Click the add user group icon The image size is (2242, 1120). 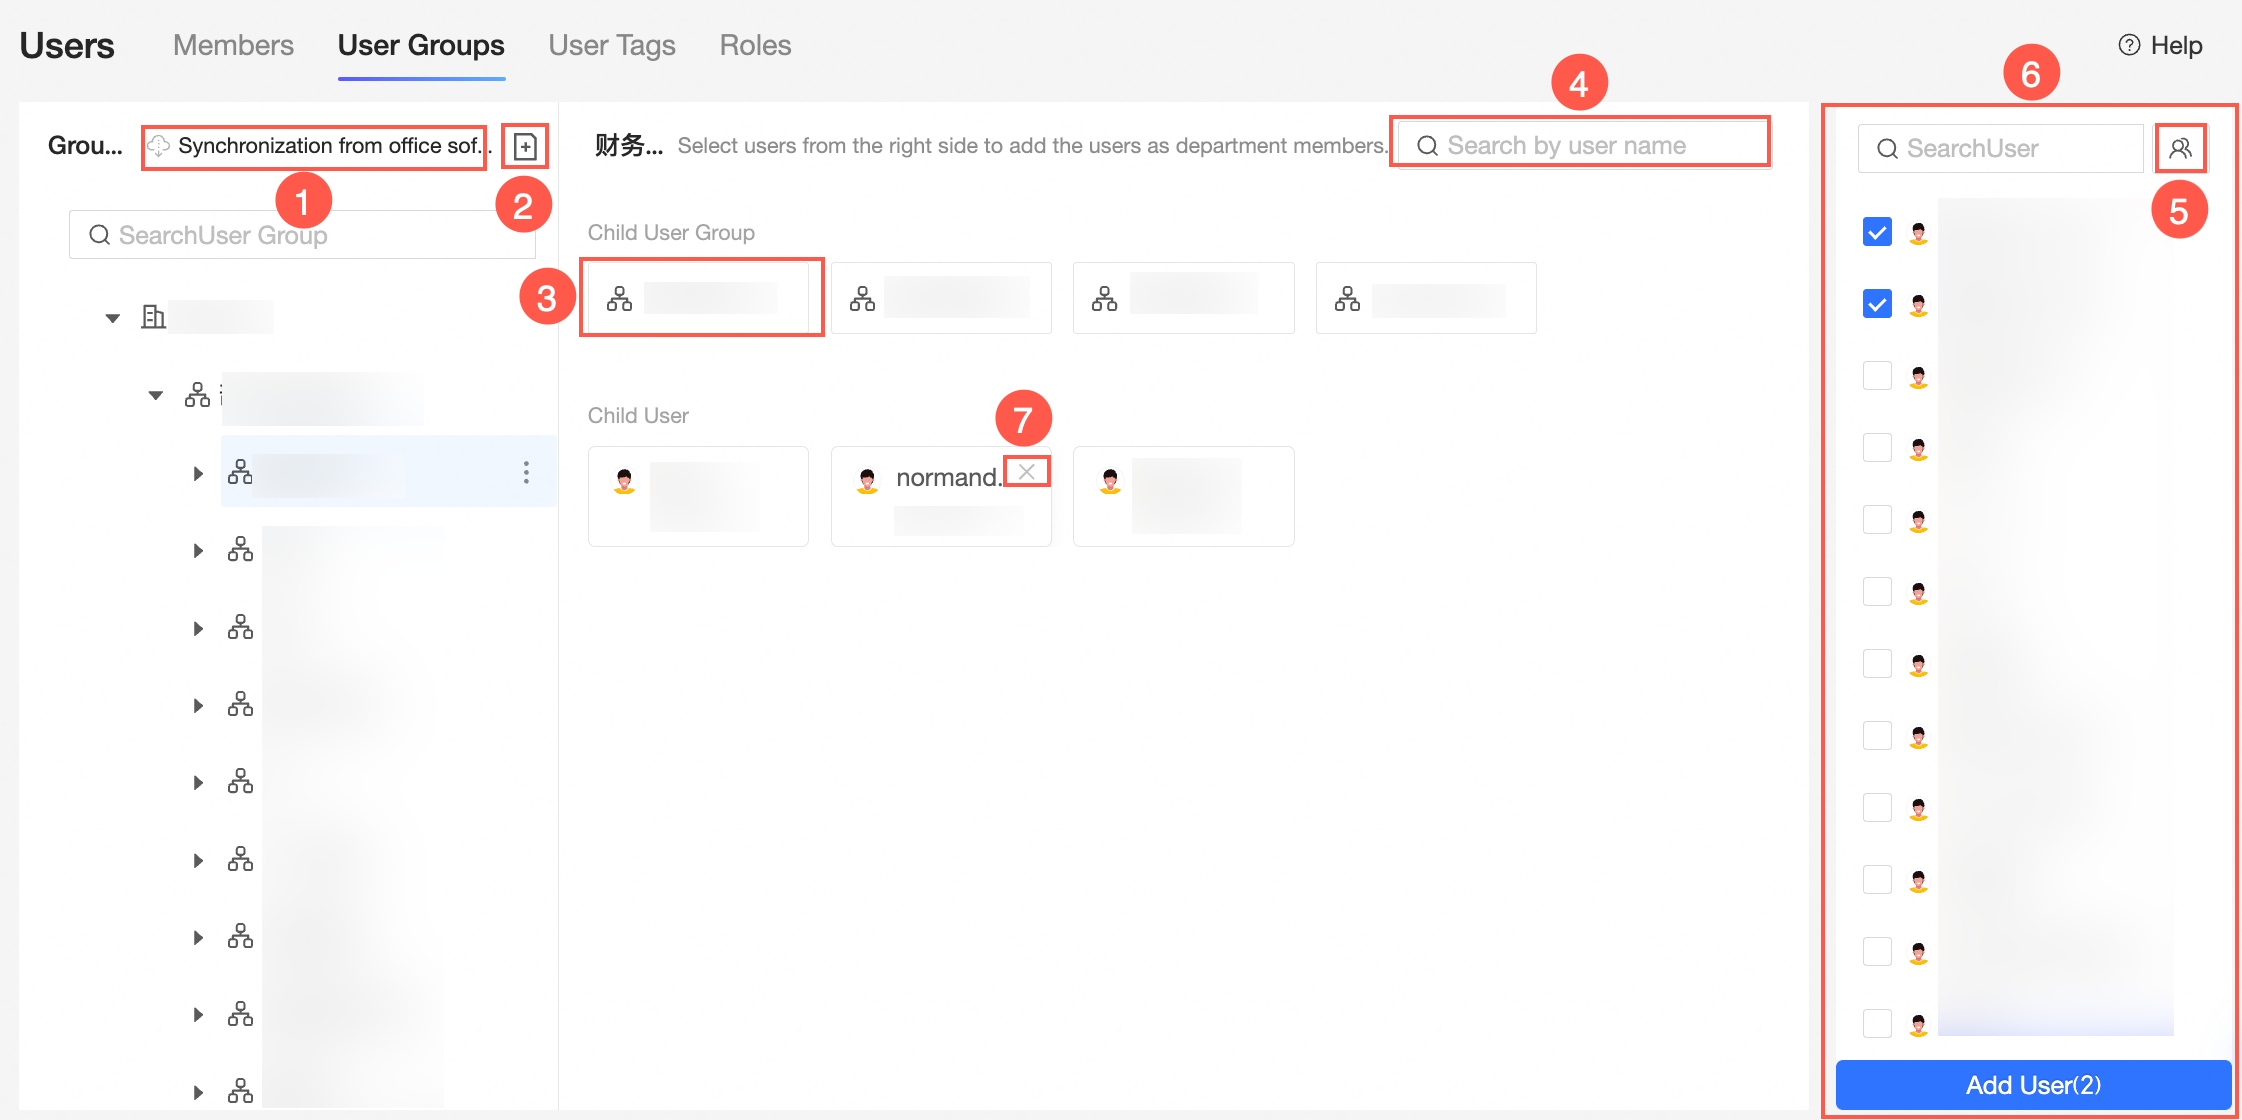tap(525, 147)
